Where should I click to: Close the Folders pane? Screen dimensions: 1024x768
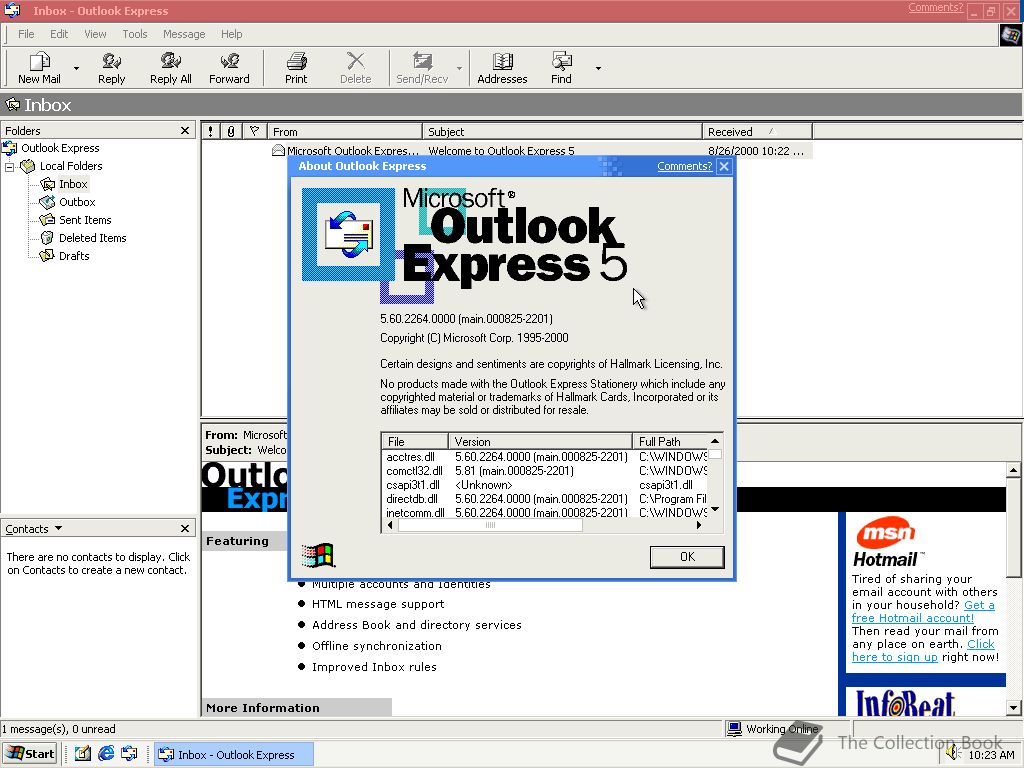(x=185, y=131)
